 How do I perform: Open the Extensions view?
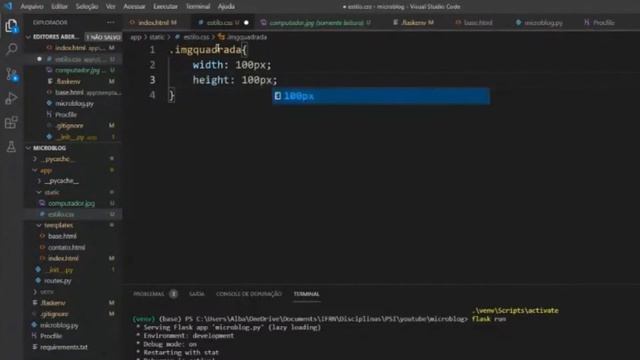(x=11, y=122)
